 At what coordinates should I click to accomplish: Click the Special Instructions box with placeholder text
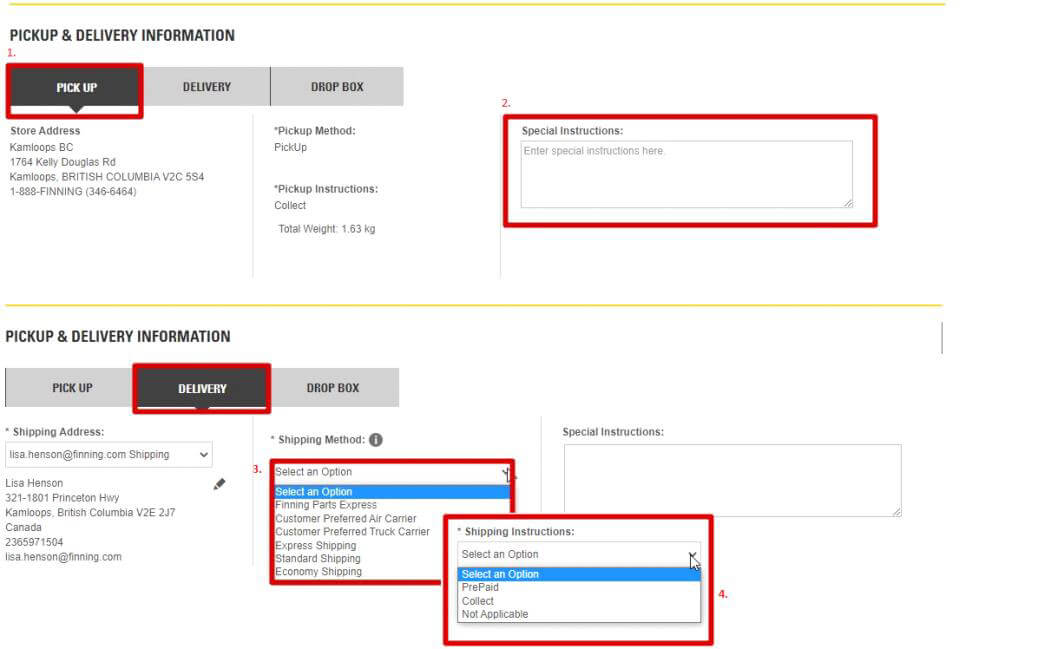point(686,174)
